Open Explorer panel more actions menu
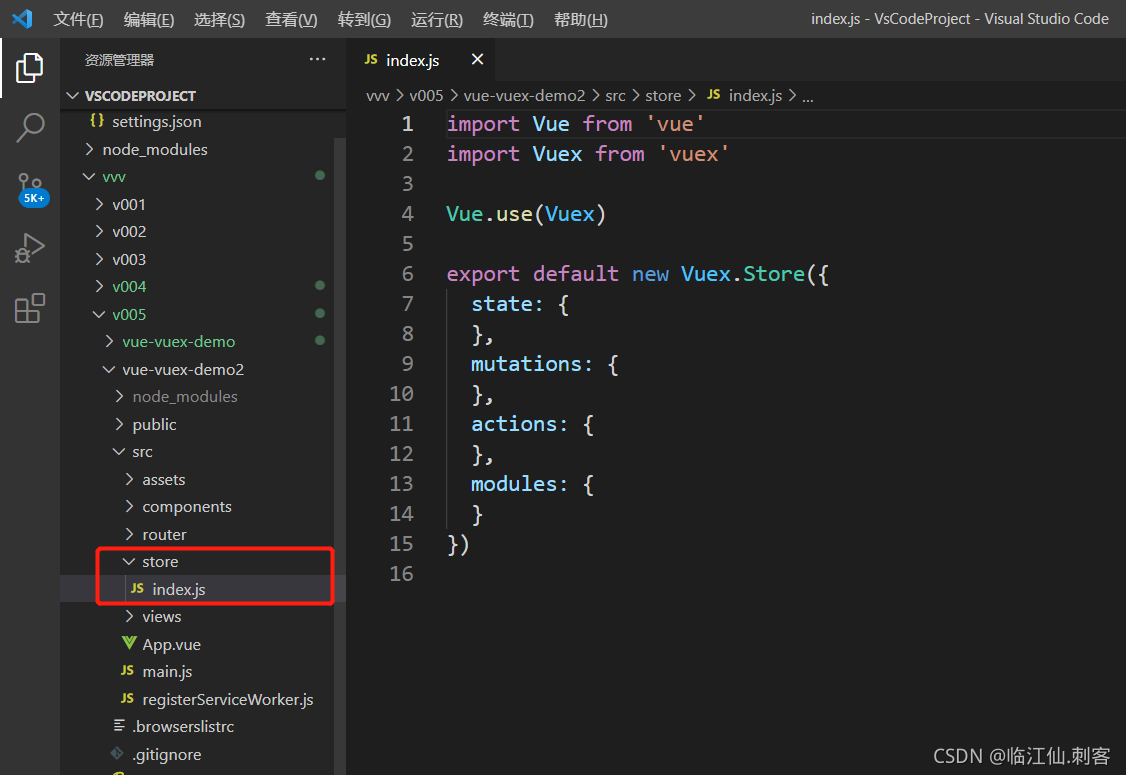Image resolution: width=1126 pixels, height=775 pixels. pyautogui.click(x=317, y=60)
